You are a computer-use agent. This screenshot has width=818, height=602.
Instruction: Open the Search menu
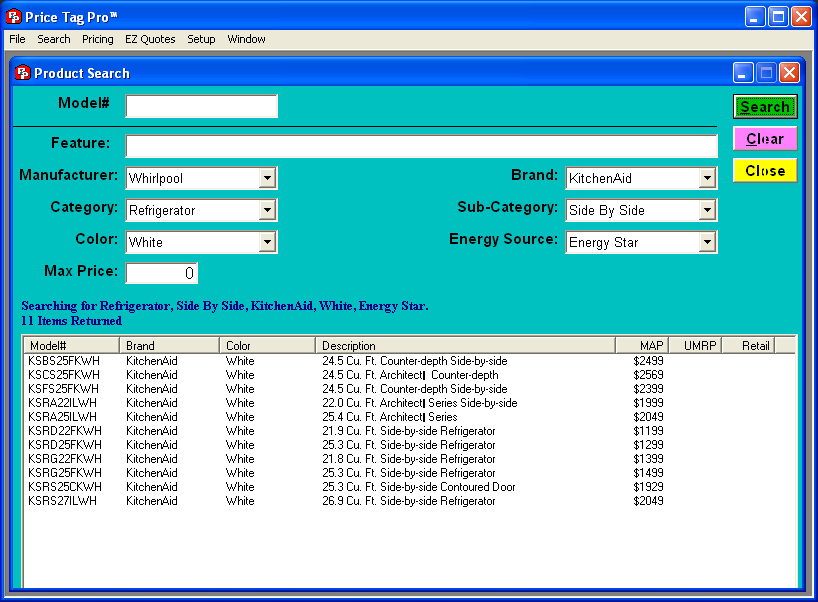click(x=54, y=39)
